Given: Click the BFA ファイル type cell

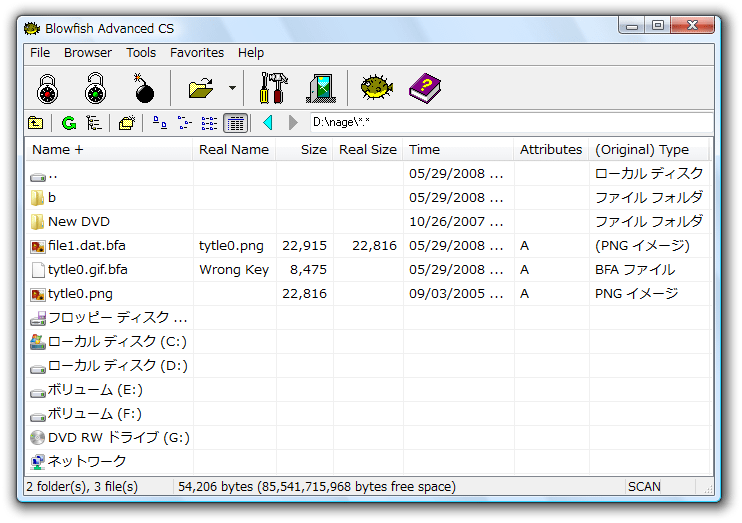Looking at the screenshot, I should (635, 270).
